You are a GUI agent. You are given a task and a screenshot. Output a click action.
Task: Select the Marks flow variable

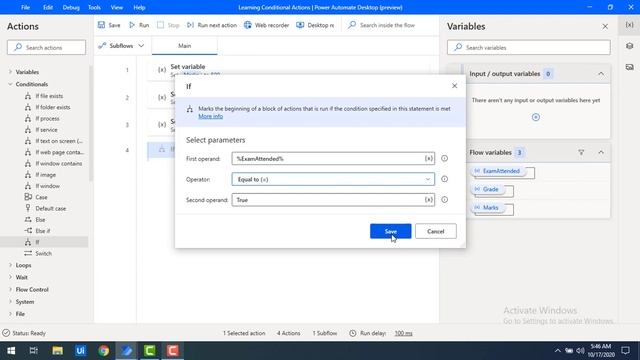[487, 208]
